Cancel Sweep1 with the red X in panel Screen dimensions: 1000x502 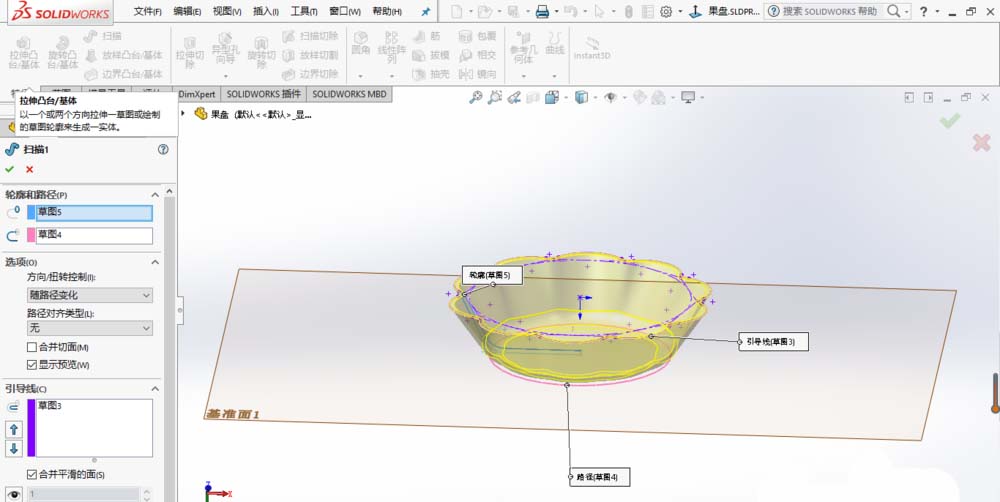[29, 169]
